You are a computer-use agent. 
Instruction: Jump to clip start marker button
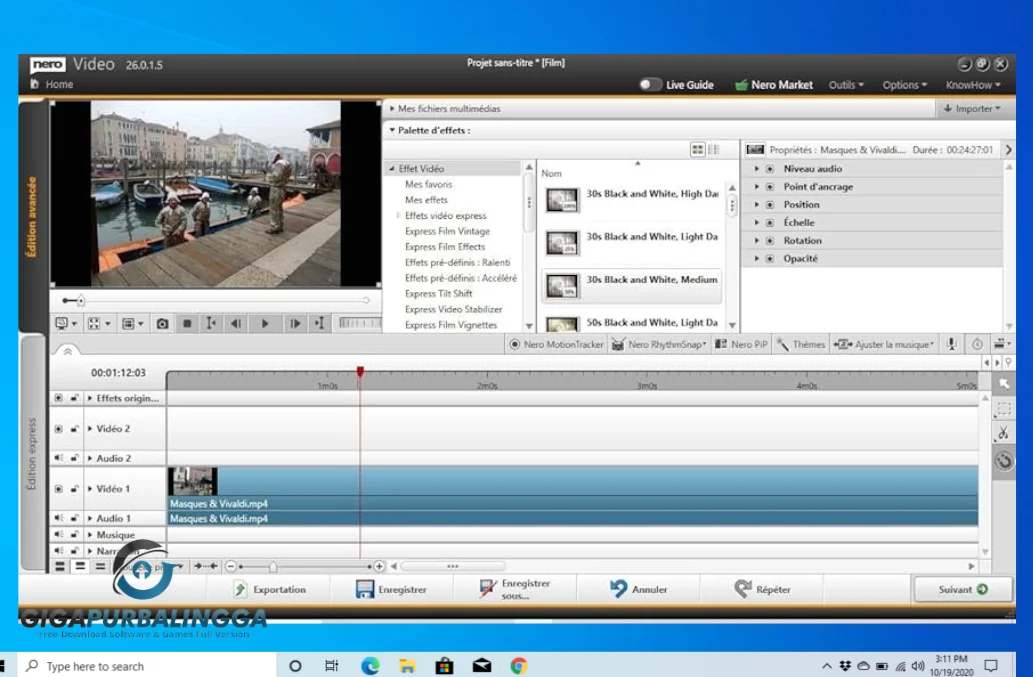[211, 323]
